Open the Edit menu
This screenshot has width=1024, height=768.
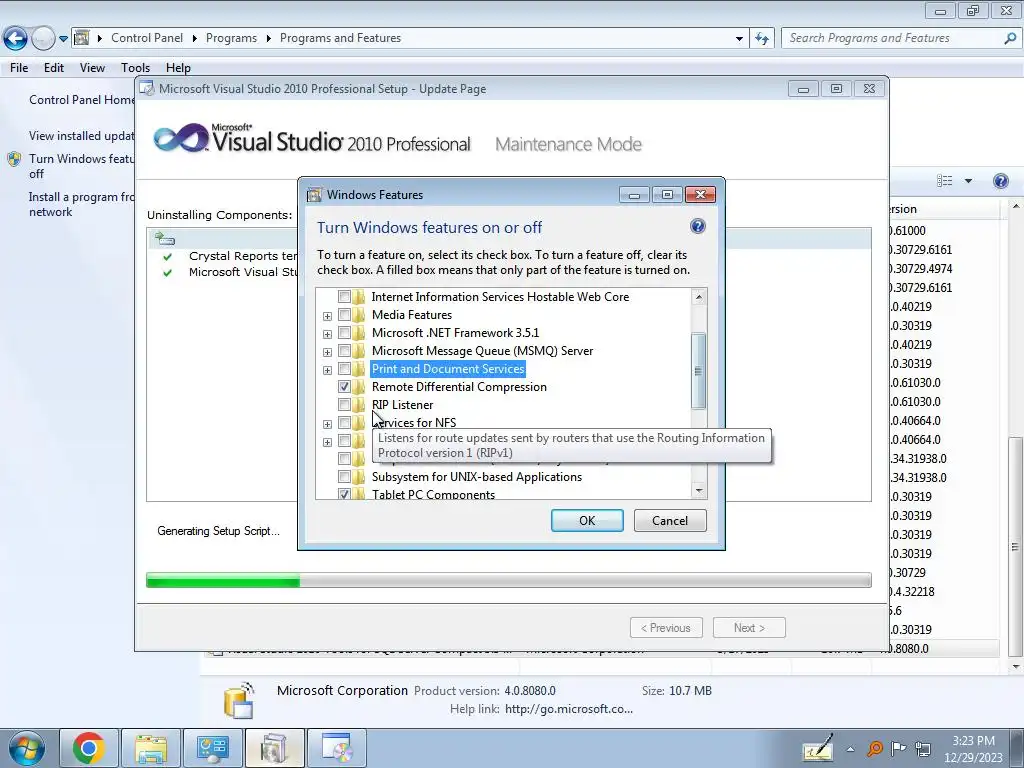point(54,68)
